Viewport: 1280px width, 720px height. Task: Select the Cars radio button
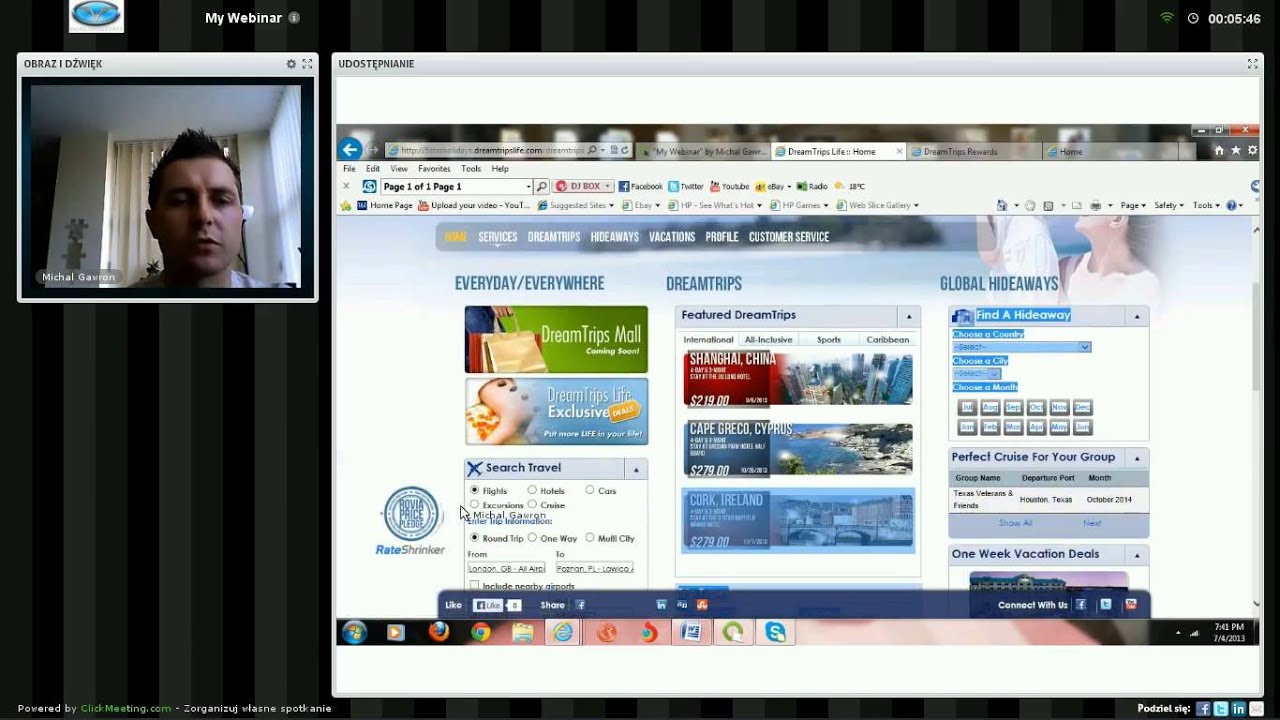click(590, 490)
